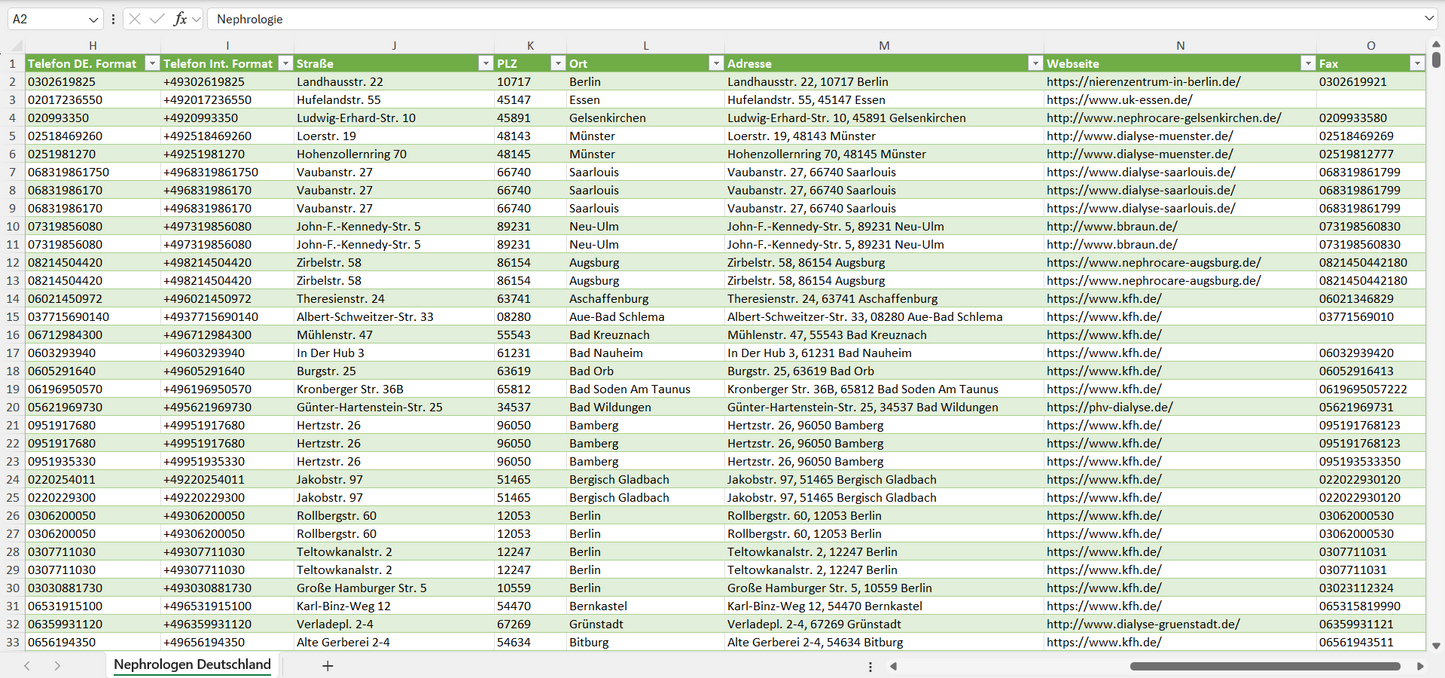Click horizontal scrollbar right arrow
This screenshot has height=678, width=1445.
point(1420,666)
